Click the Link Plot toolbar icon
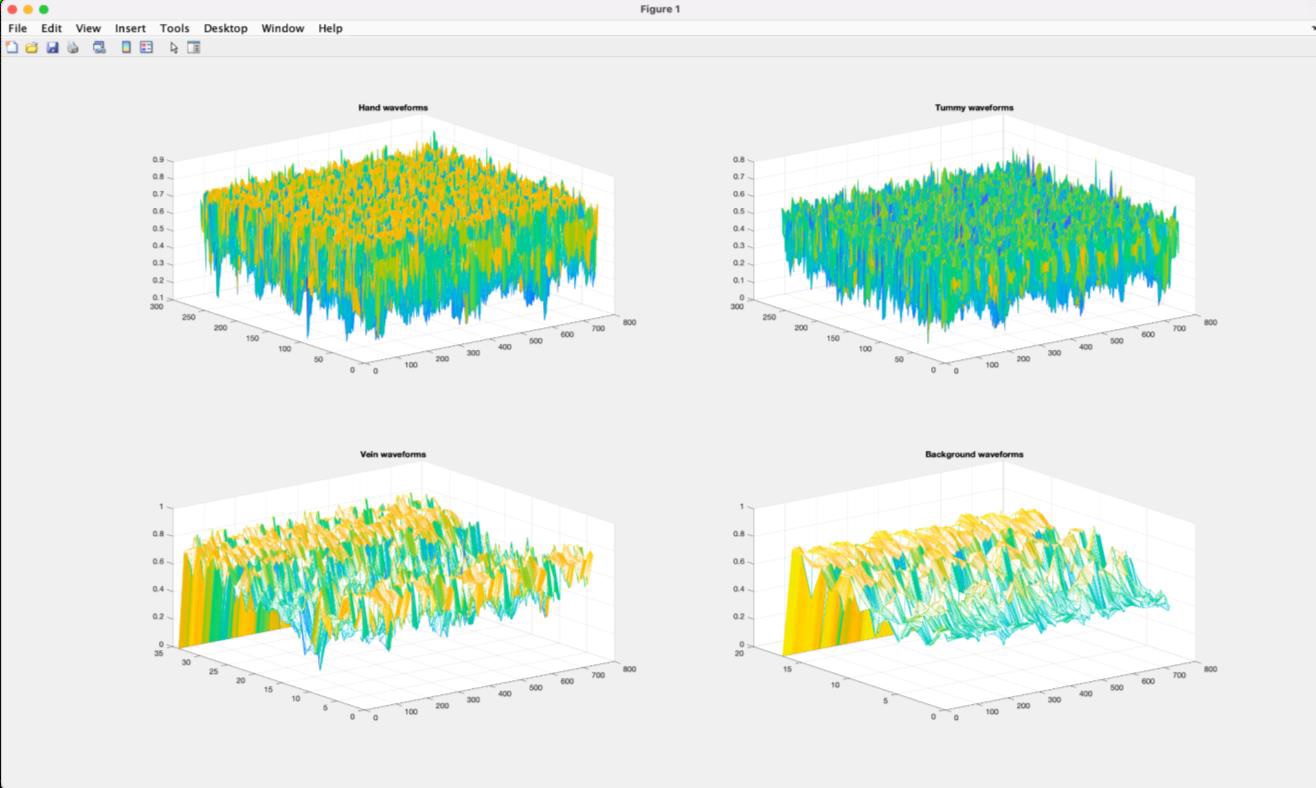Image resolution: width=1316 pixels, height=788 pixels. (99, 47)
